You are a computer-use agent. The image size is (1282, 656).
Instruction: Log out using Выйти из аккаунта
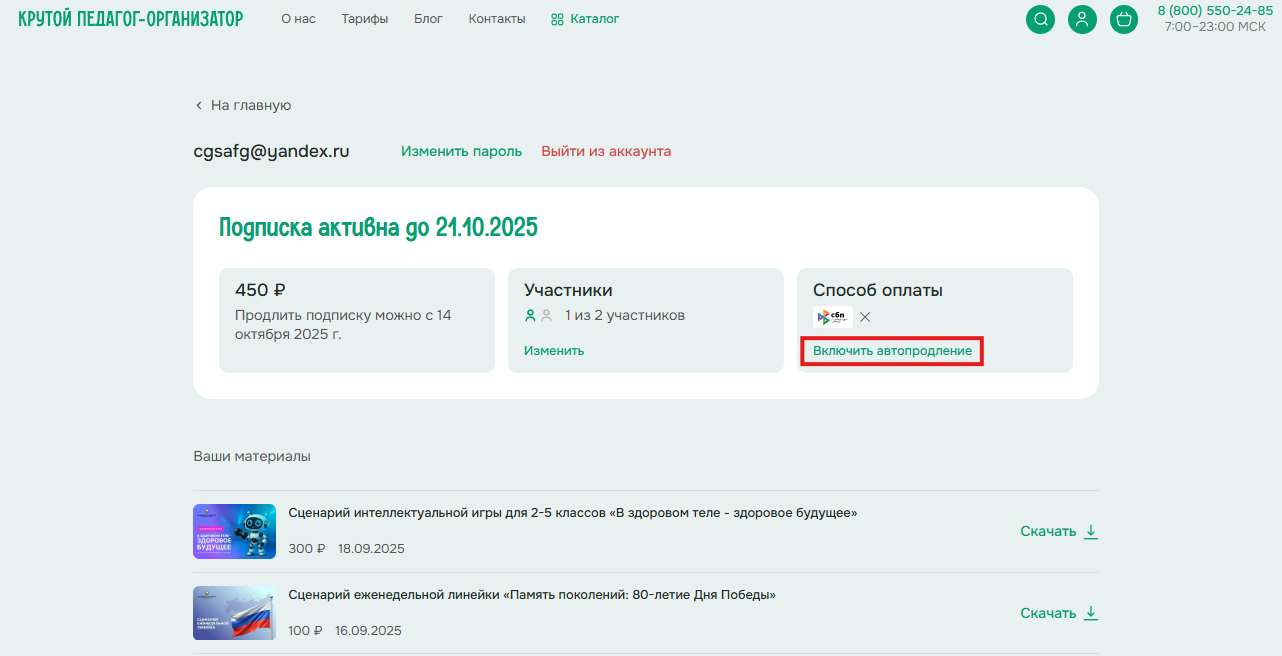(606, 152)
